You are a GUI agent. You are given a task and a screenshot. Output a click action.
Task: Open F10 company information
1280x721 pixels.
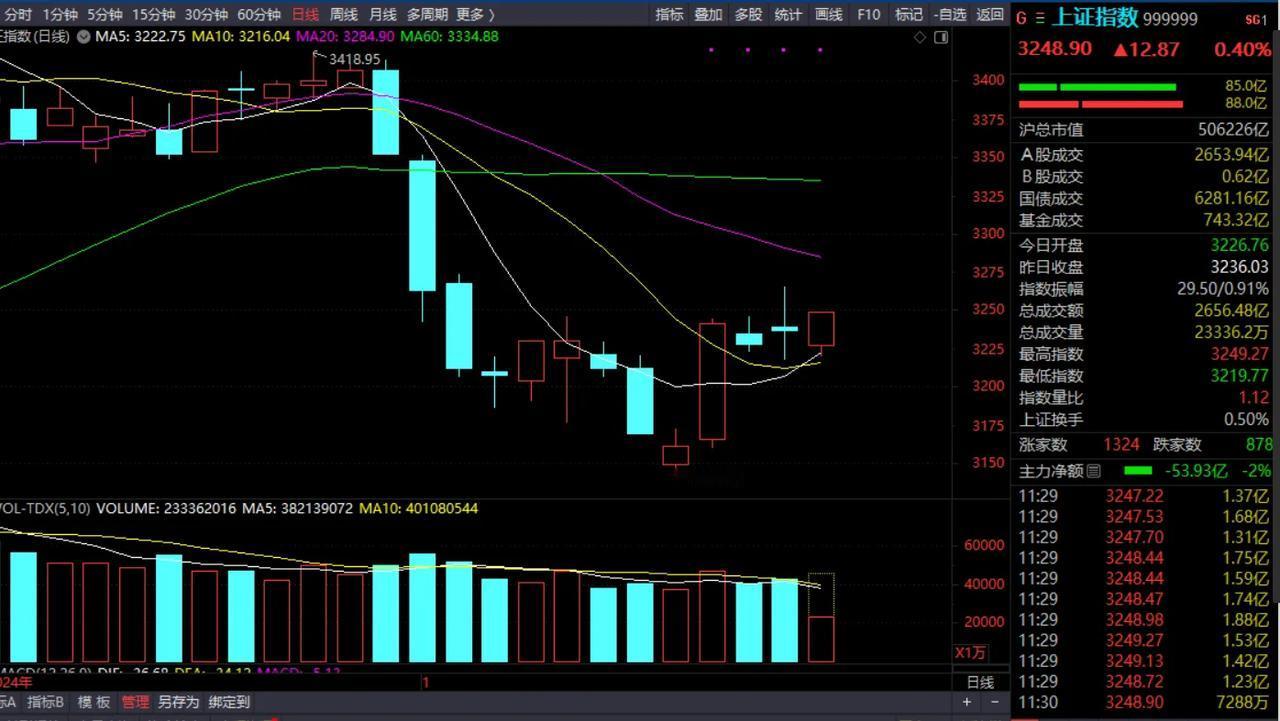pos(869,14)
